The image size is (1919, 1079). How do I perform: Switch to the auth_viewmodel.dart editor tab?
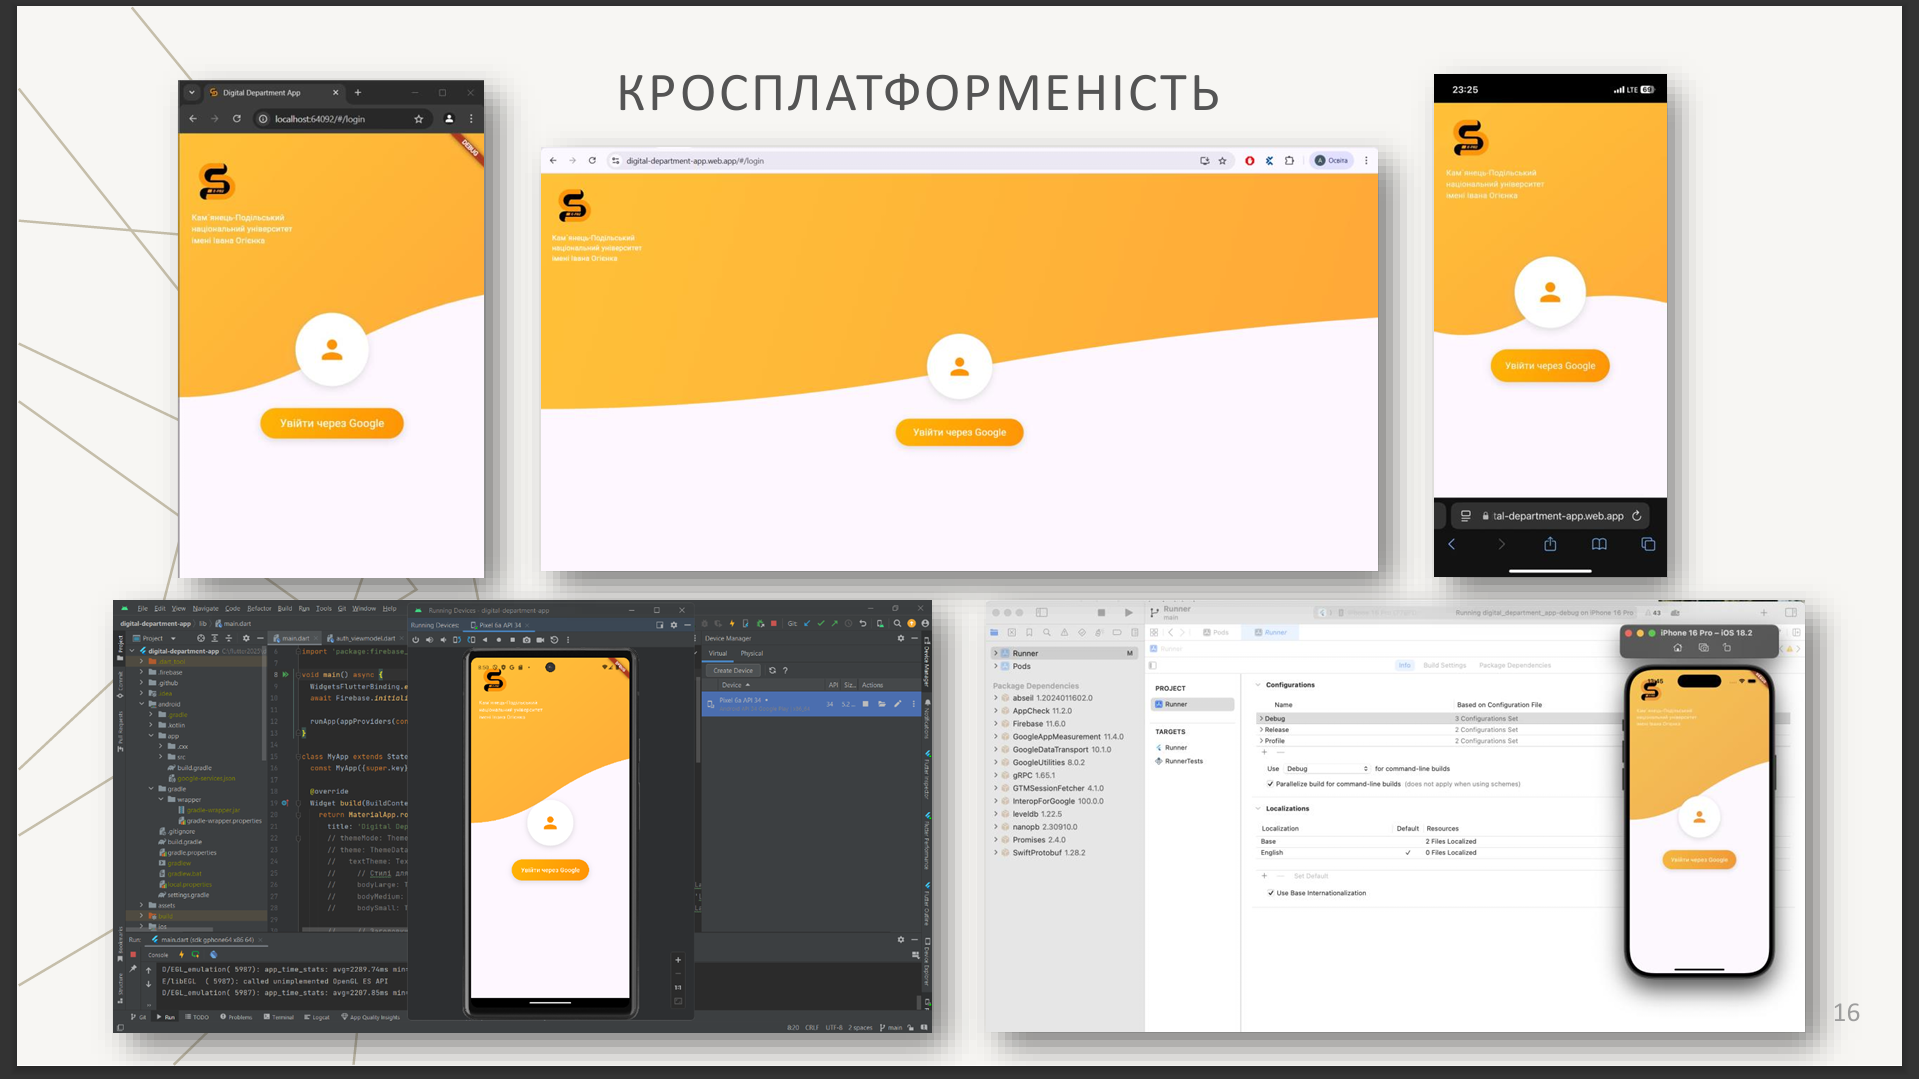coord(362,638)
